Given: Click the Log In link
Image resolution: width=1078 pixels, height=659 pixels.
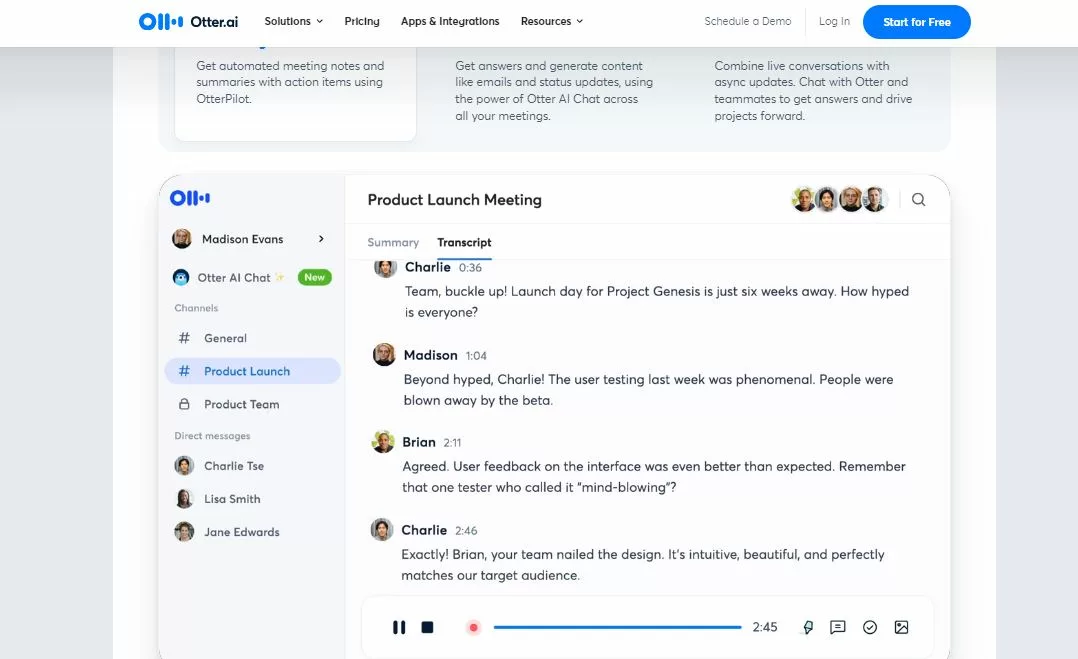Looking at the screenshot, I should click(834, 21).
